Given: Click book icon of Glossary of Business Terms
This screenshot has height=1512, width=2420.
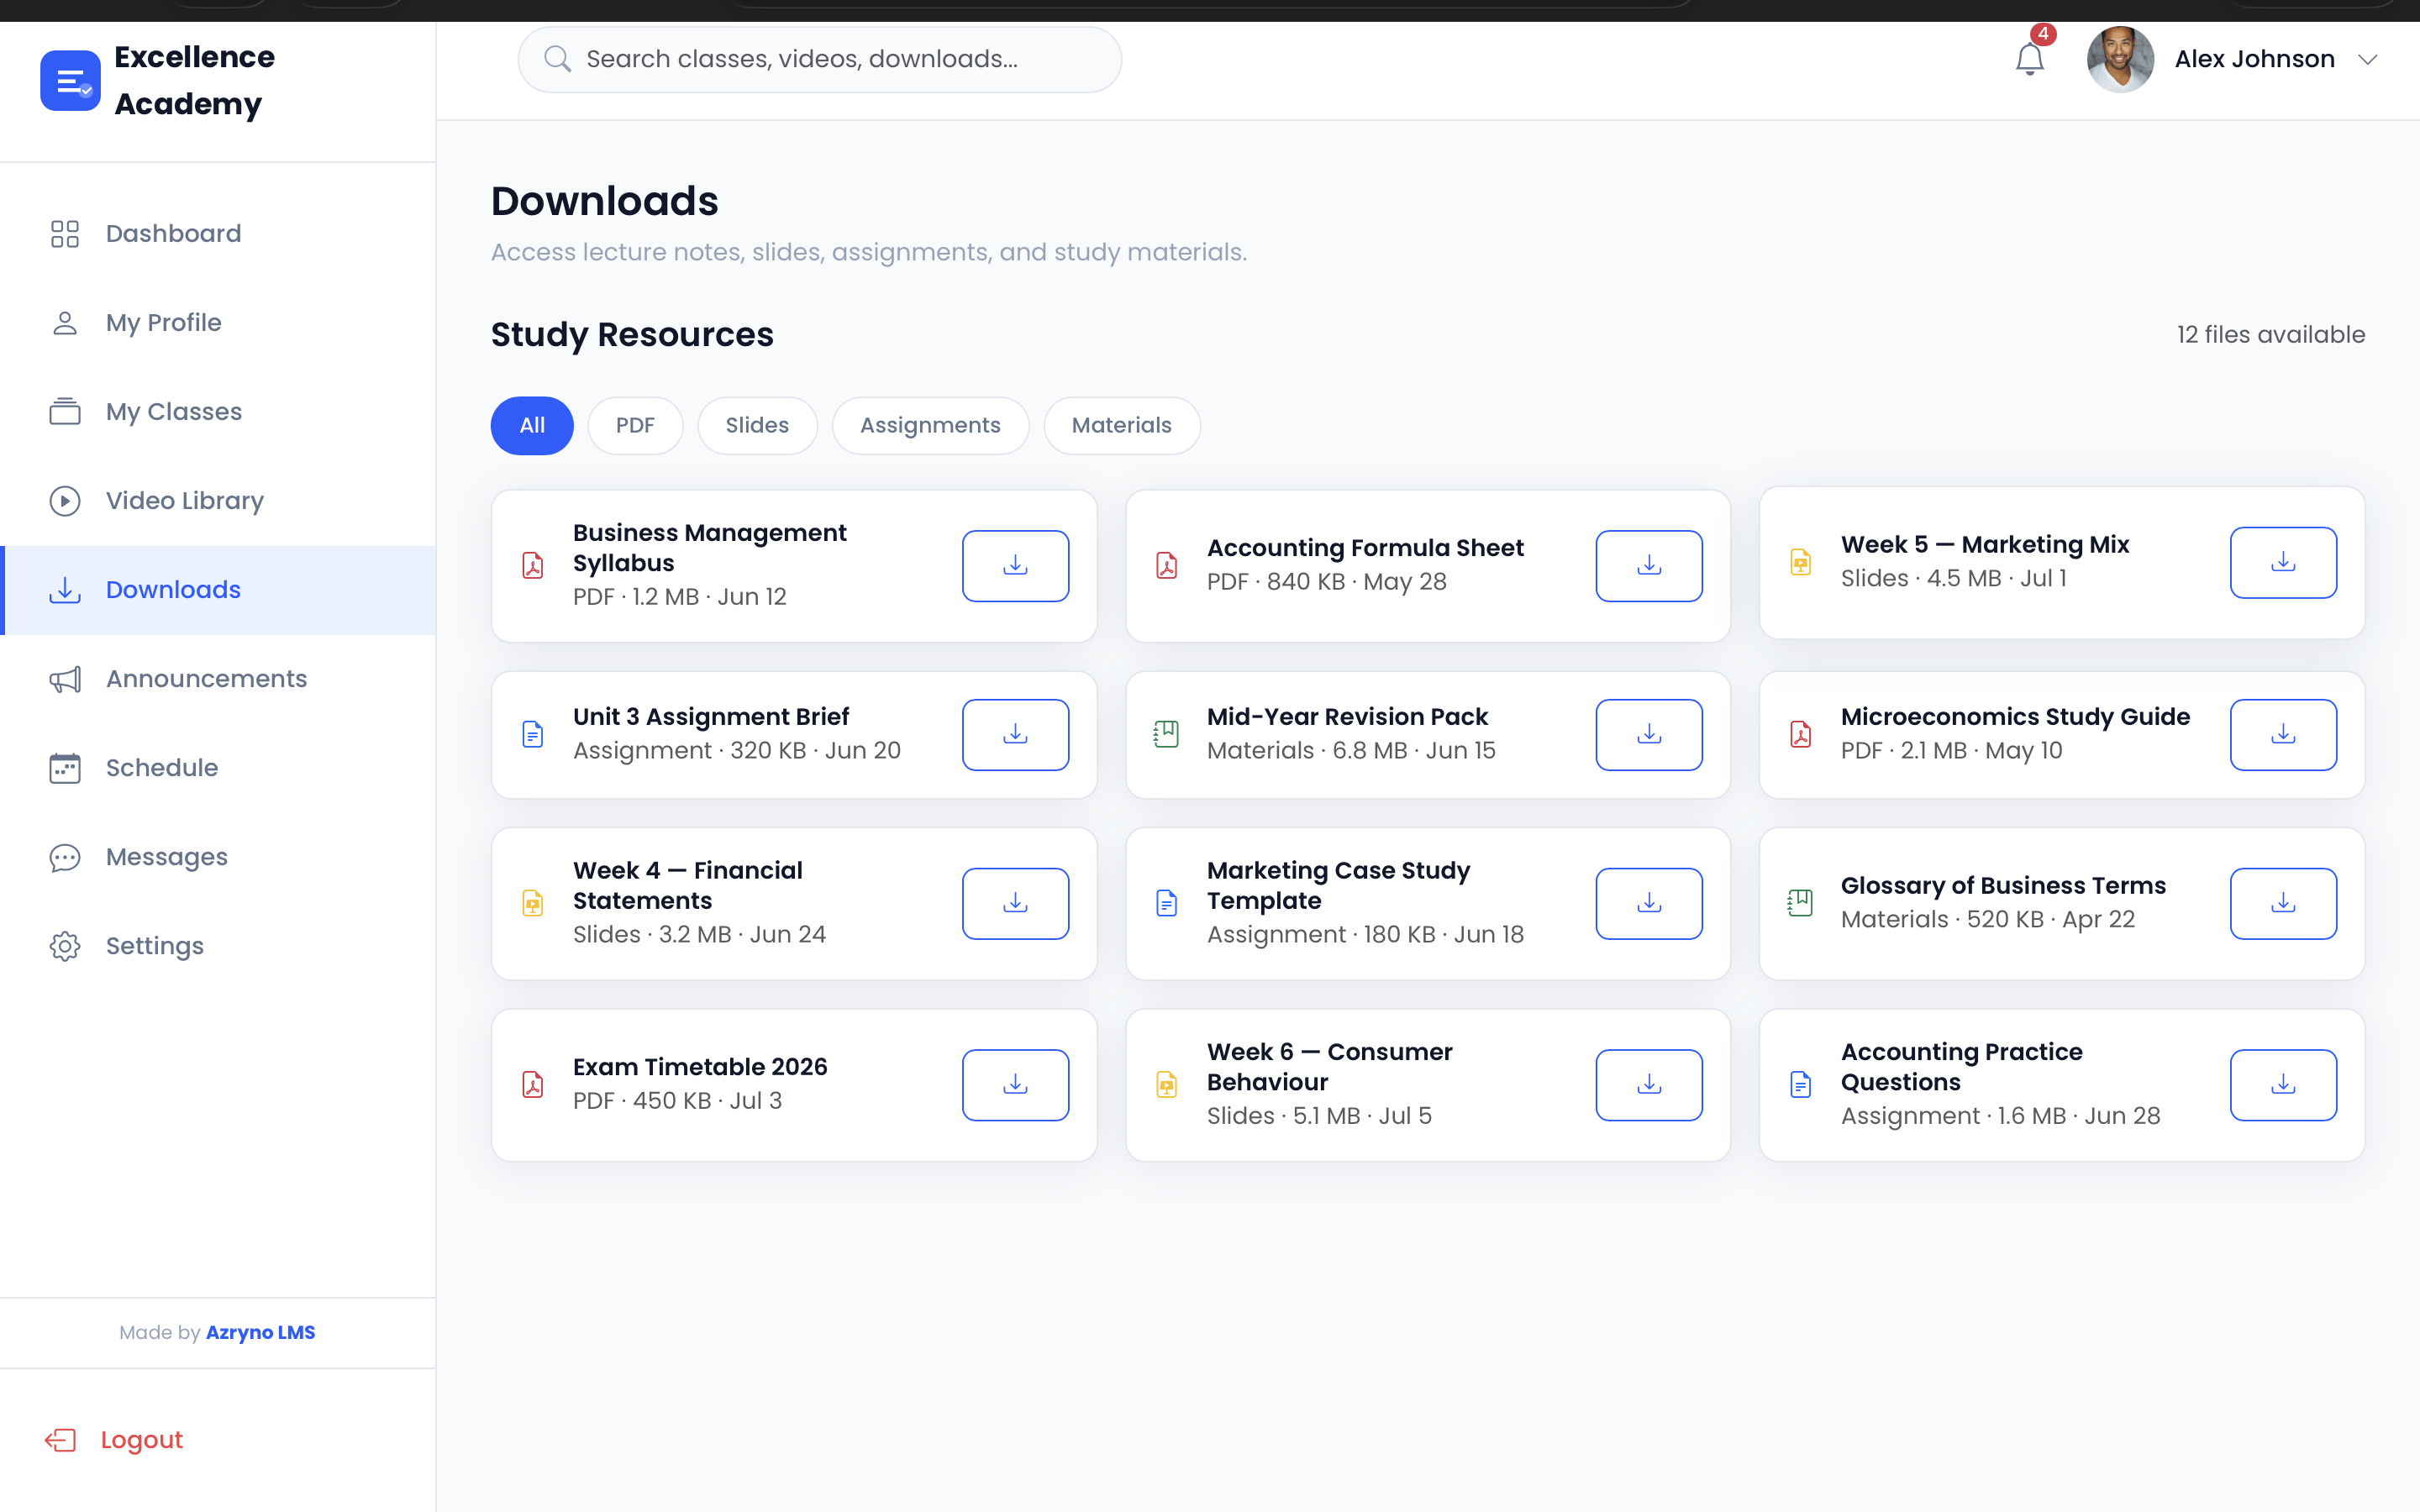Looking at the screenshot, I should point(1800,903).
